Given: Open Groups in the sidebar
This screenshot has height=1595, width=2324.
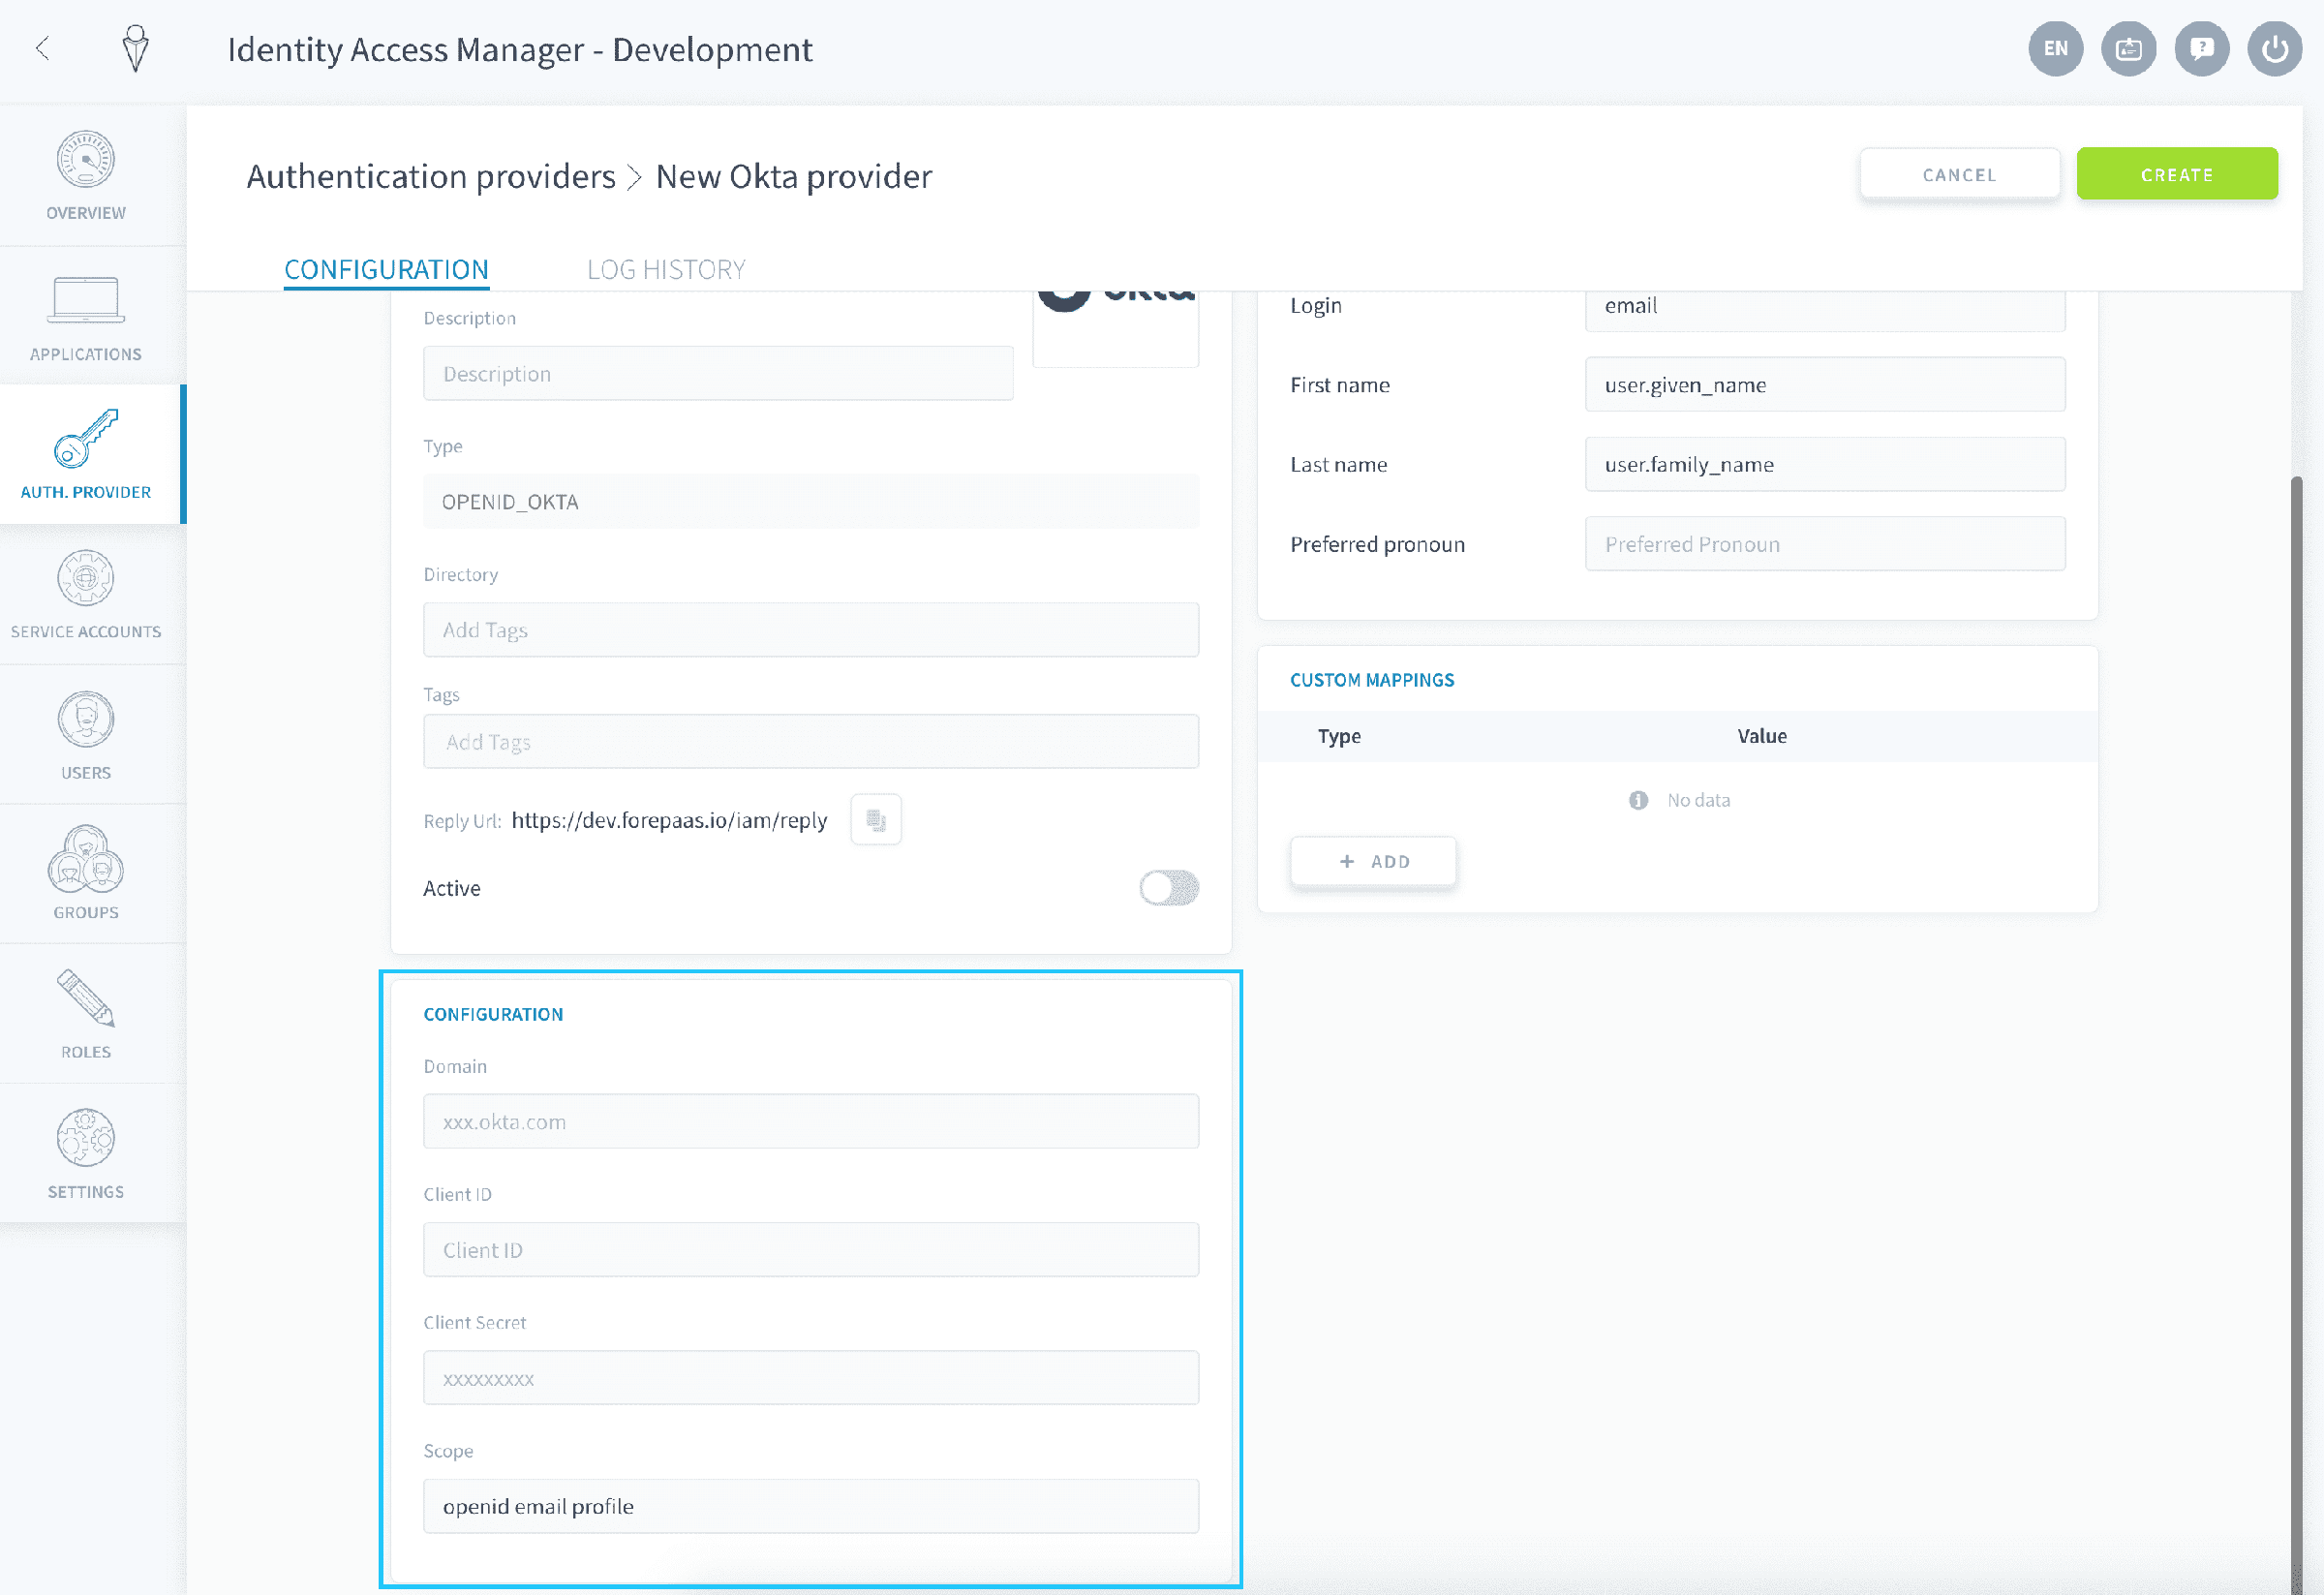Looking at the screenshot, I should click(x=86, y=874).
